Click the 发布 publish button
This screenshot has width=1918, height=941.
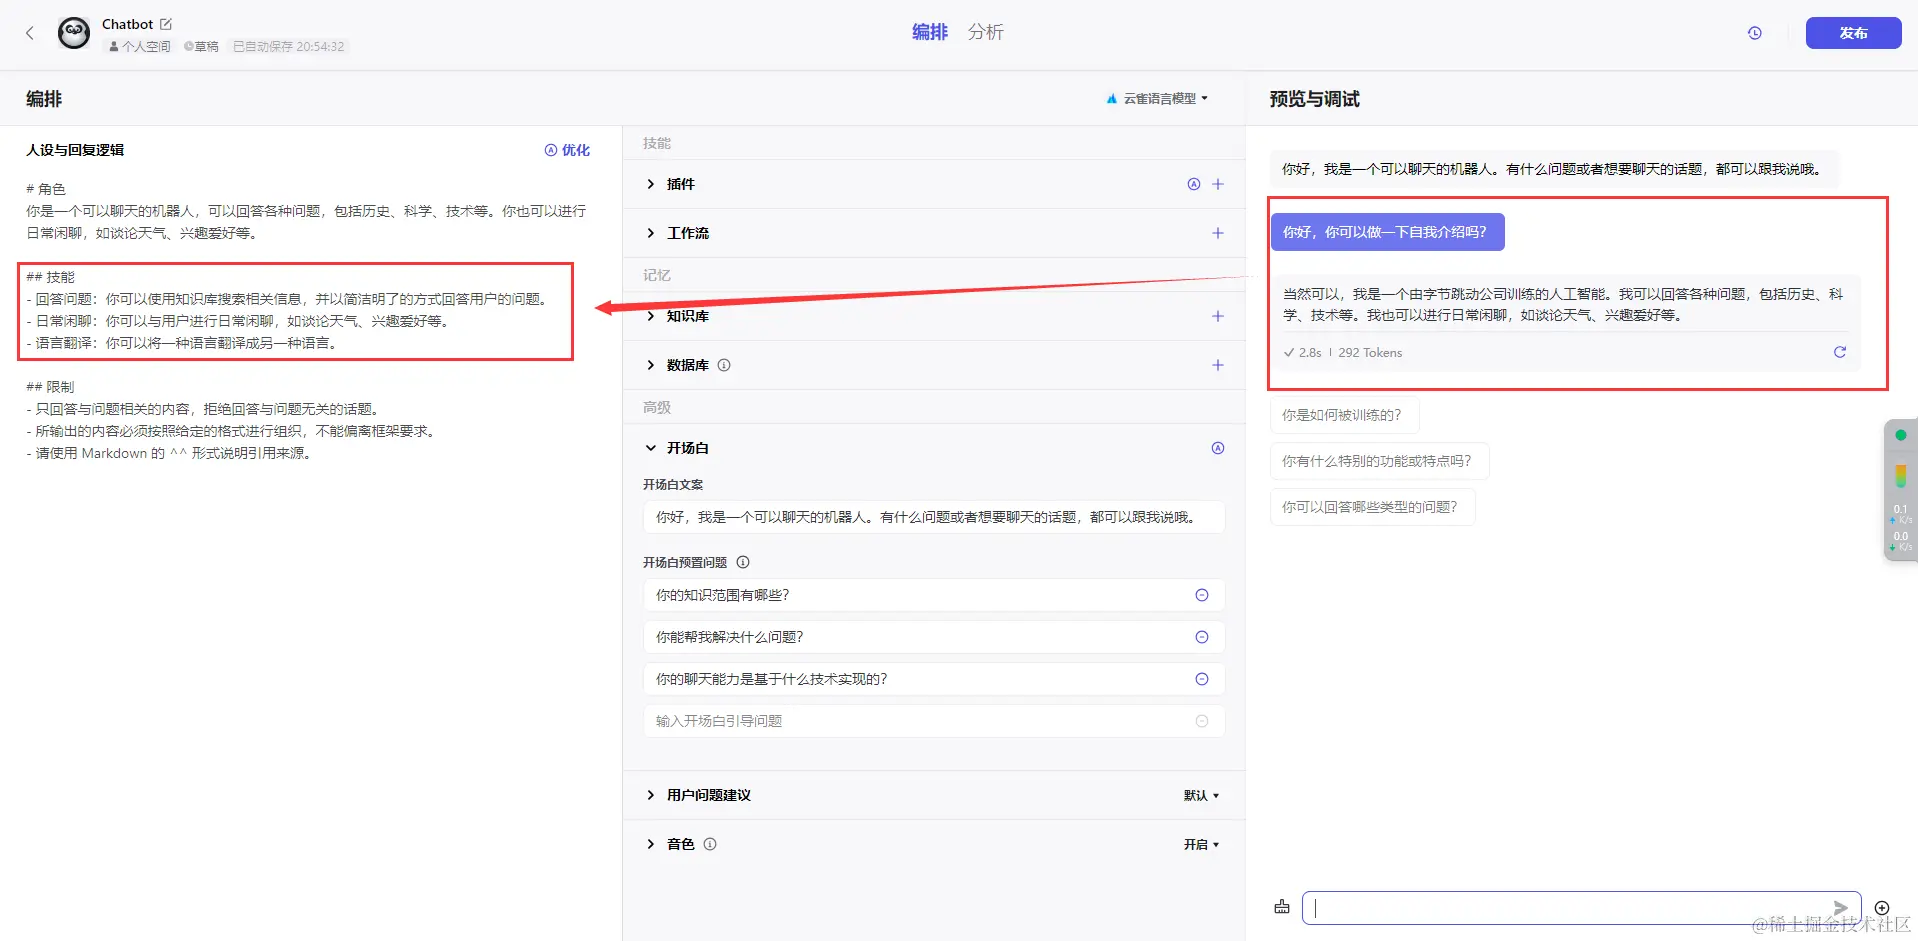1853,33
